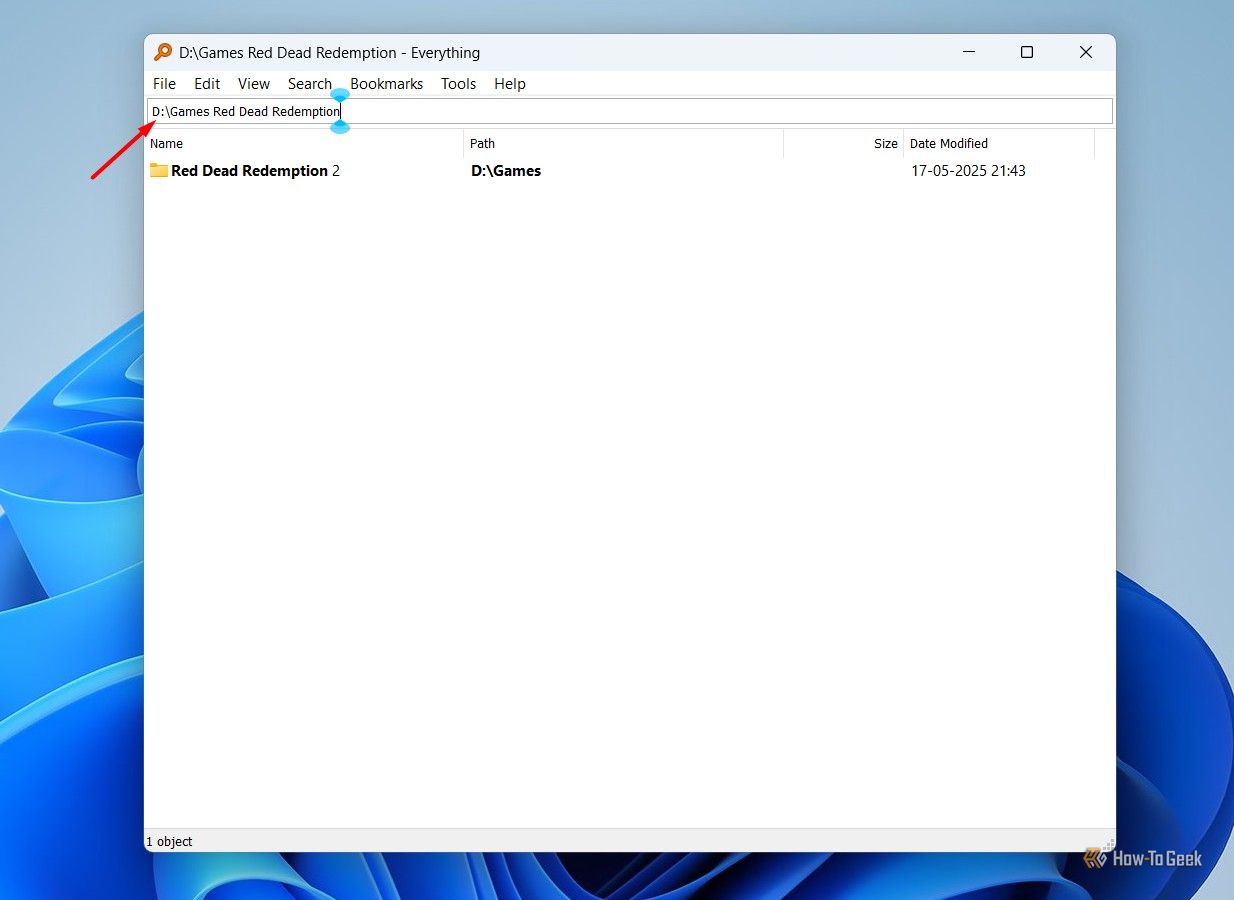Click the 17-05-2025 21:43 date value
The width and height of the screenshot is (1234, 900).
point(968,171)
